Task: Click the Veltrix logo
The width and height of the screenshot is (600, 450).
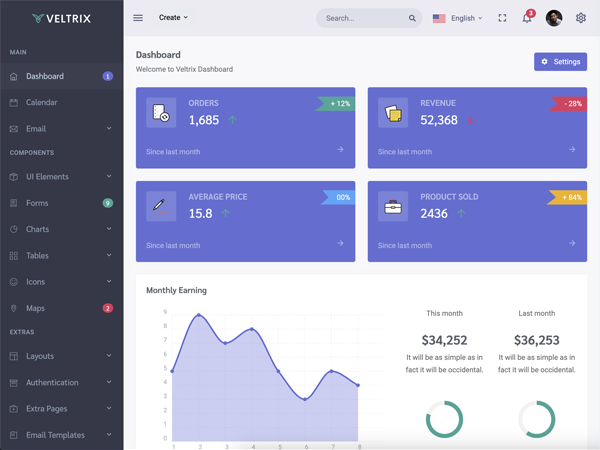Action: 62,18
